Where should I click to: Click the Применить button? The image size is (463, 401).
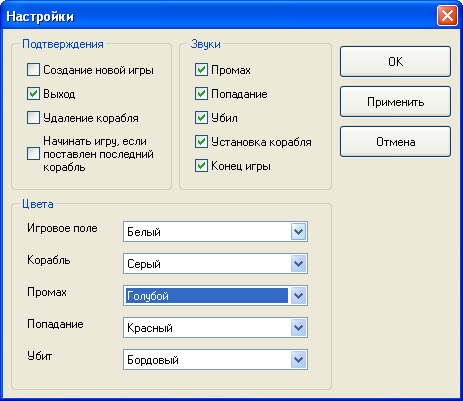(x=395, y=102)
